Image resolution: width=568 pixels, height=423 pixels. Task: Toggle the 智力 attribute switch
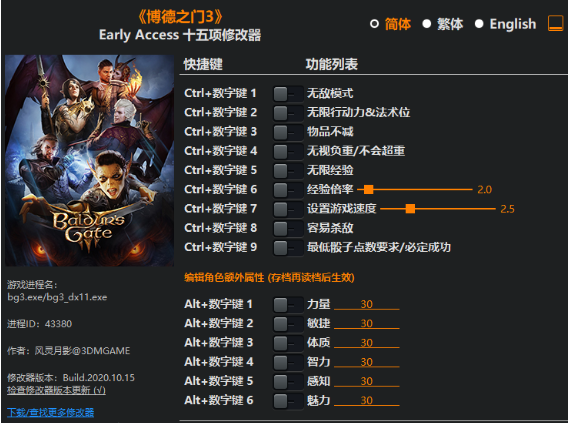coord(288,362)
